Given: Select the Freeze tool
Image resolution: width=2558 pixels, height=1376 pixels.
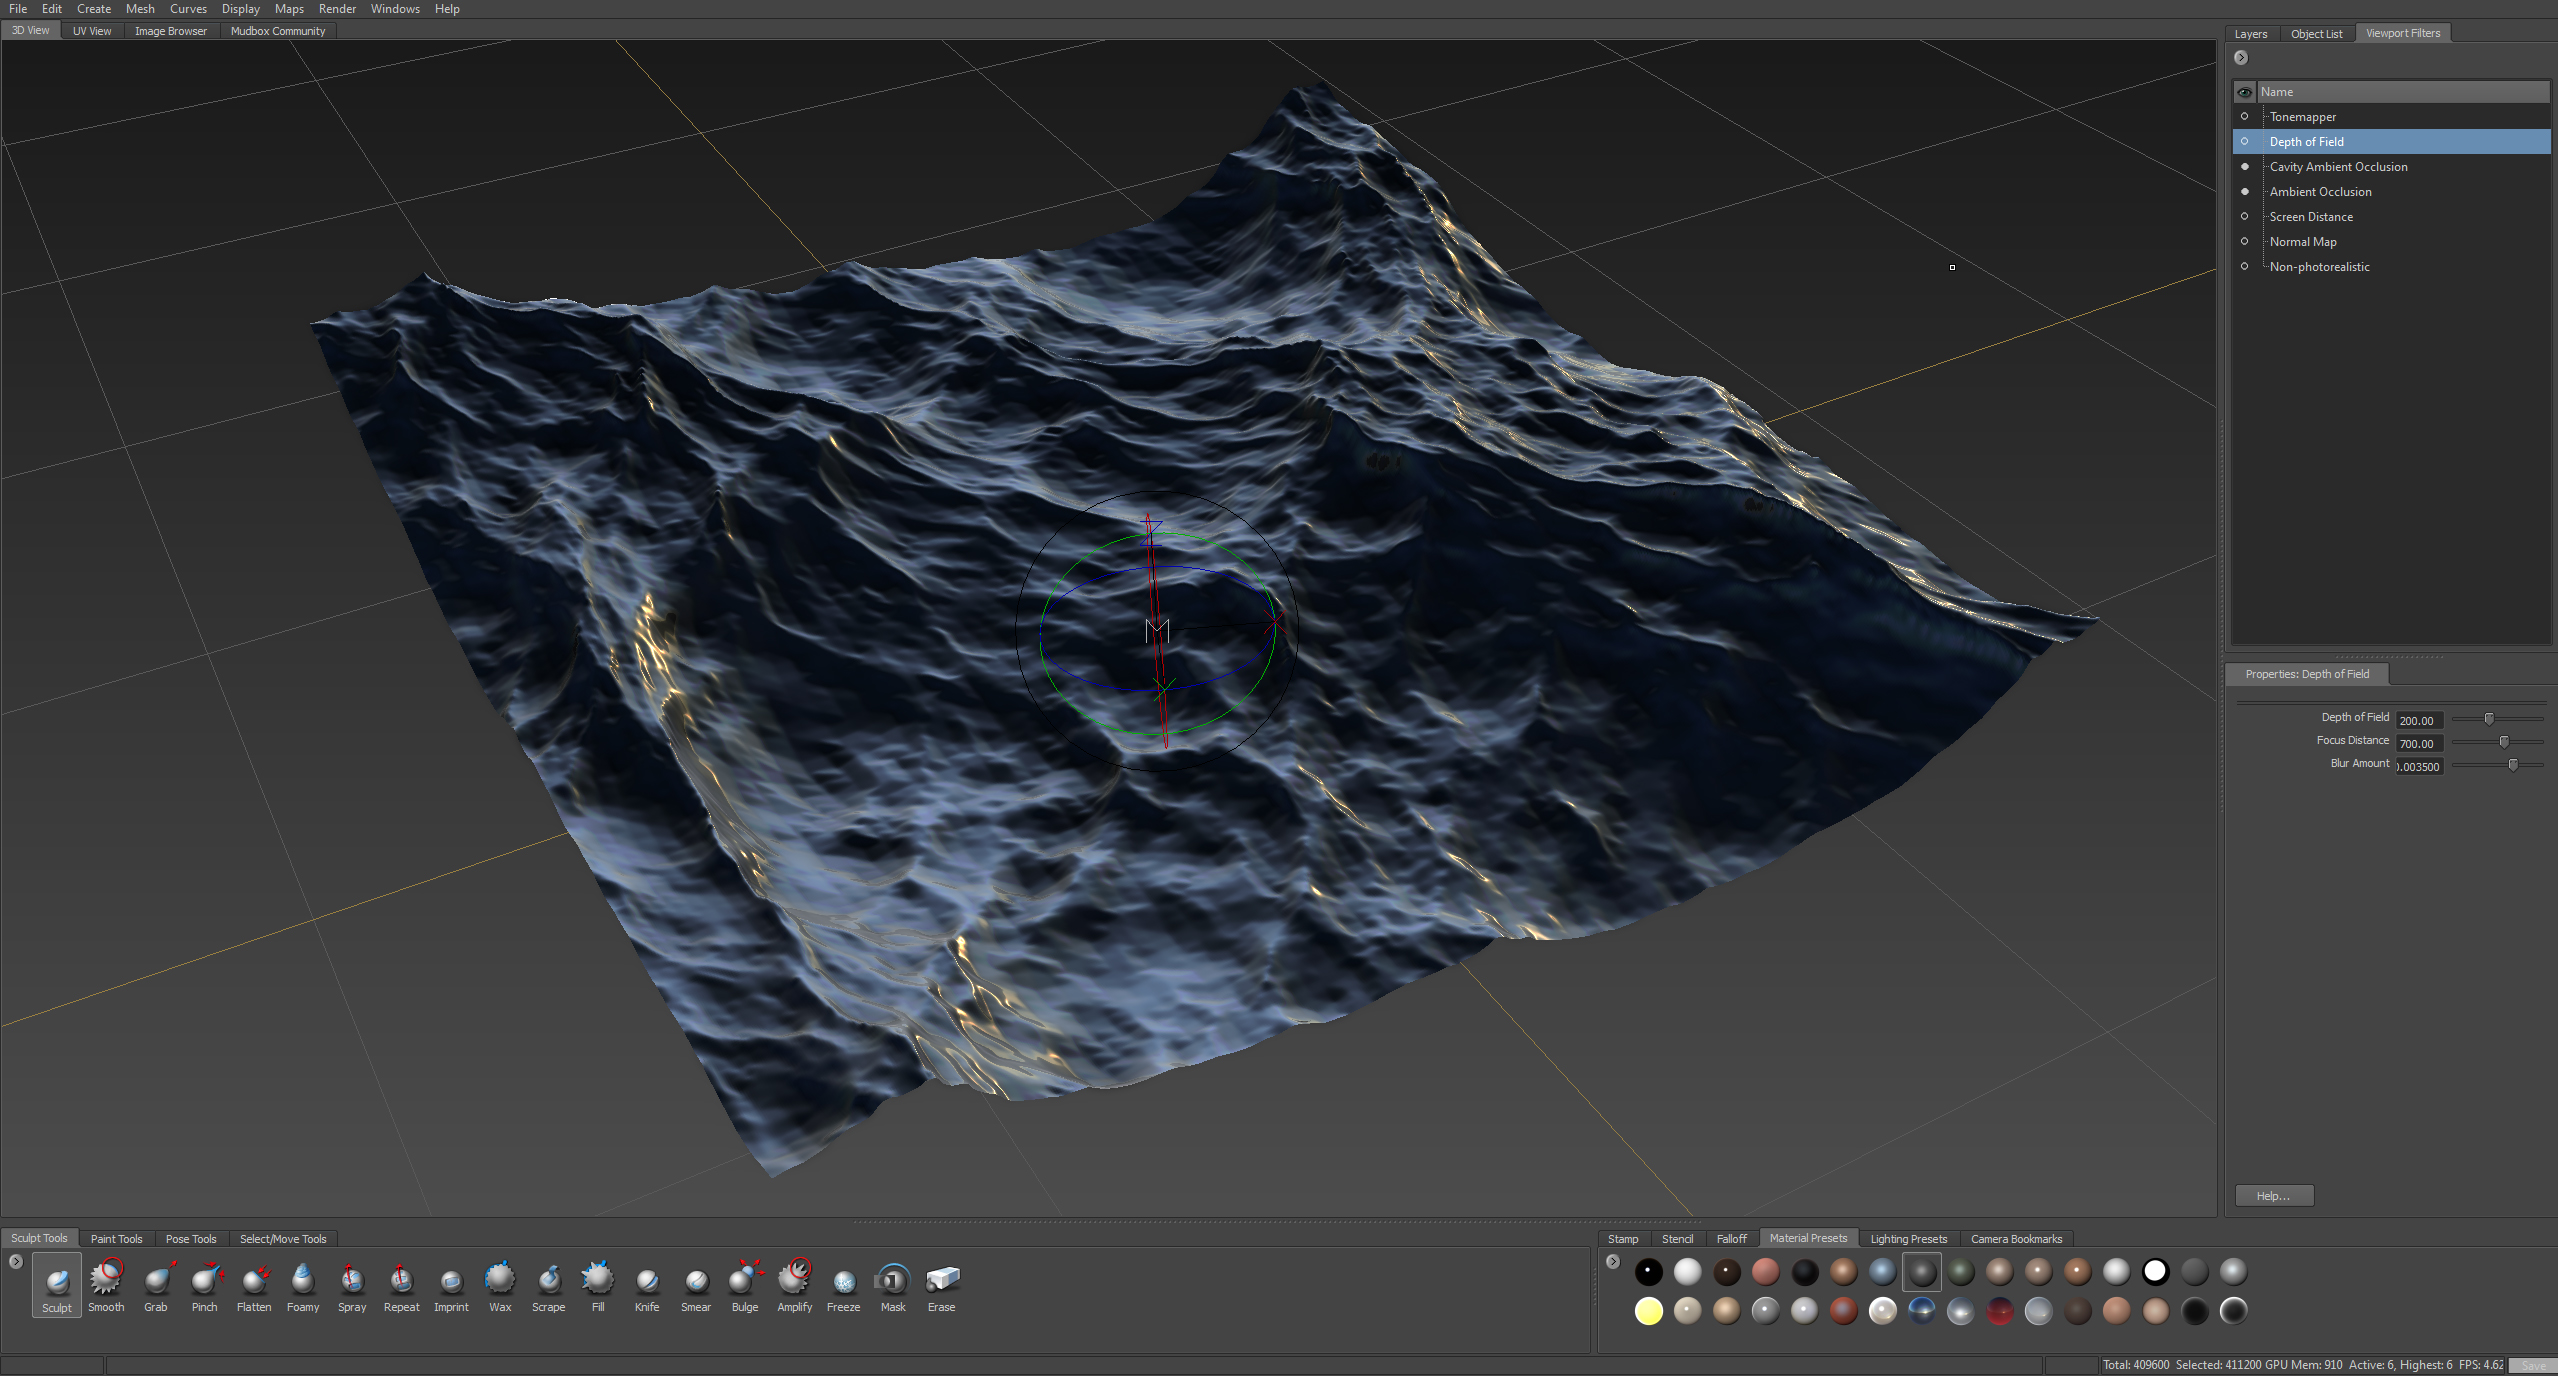Looking at the screenshot, I should click(x=843, y=1284).
